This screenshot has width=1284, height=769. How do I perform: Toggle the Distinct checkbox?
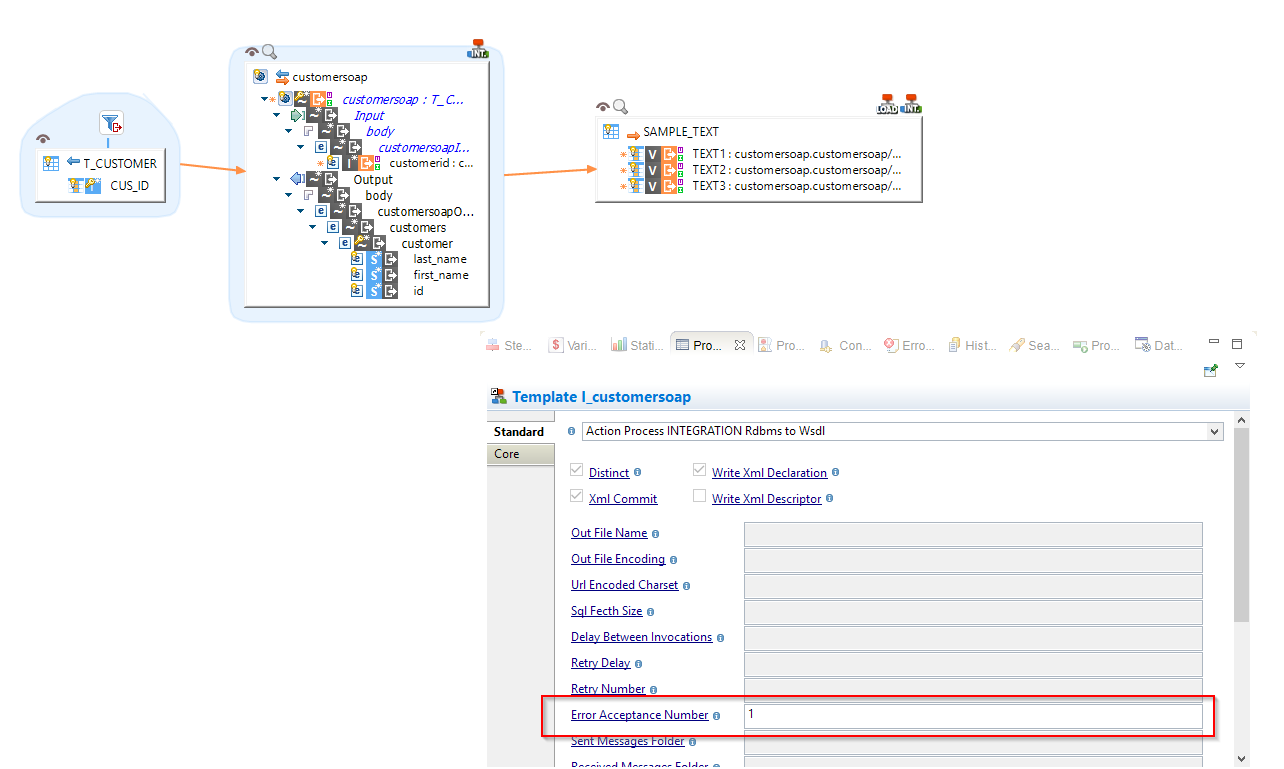click(576, 471)
